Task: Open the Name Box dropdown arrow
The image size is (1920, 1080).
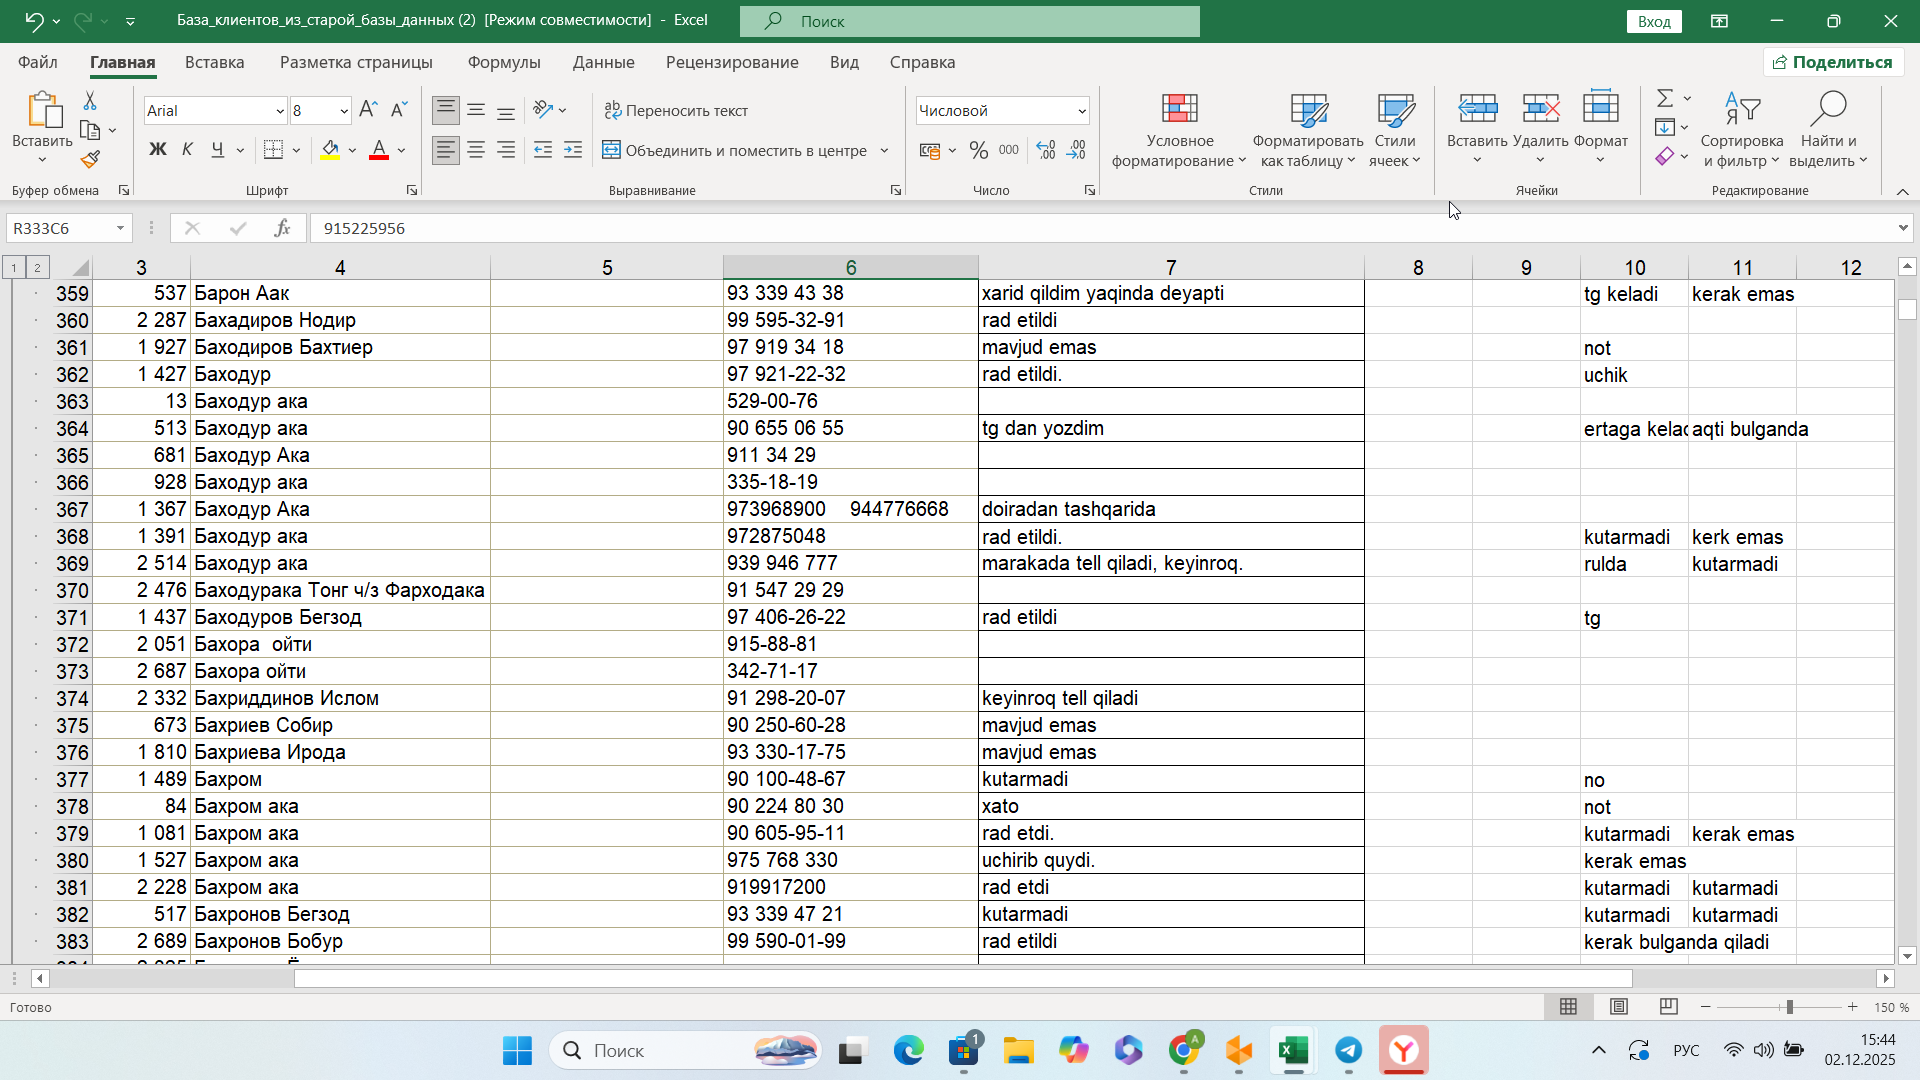Action: 120,228
